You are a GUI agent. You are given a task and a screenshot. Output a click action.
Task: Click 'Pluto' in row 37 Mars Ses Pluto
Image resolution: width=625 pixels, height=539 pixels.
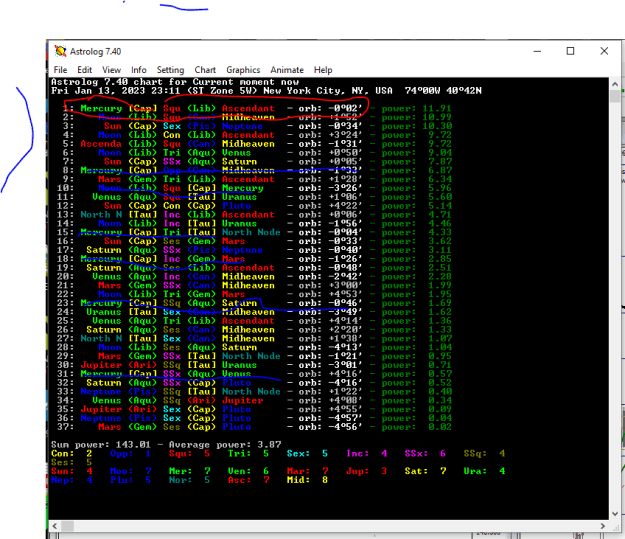[236, 427]
